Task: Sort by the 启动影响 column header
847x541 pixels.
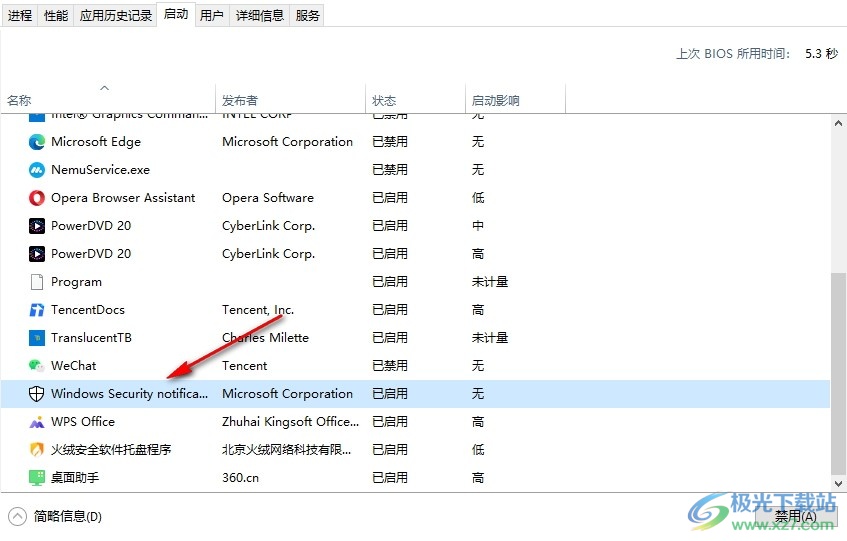Action: click(515, 99)
